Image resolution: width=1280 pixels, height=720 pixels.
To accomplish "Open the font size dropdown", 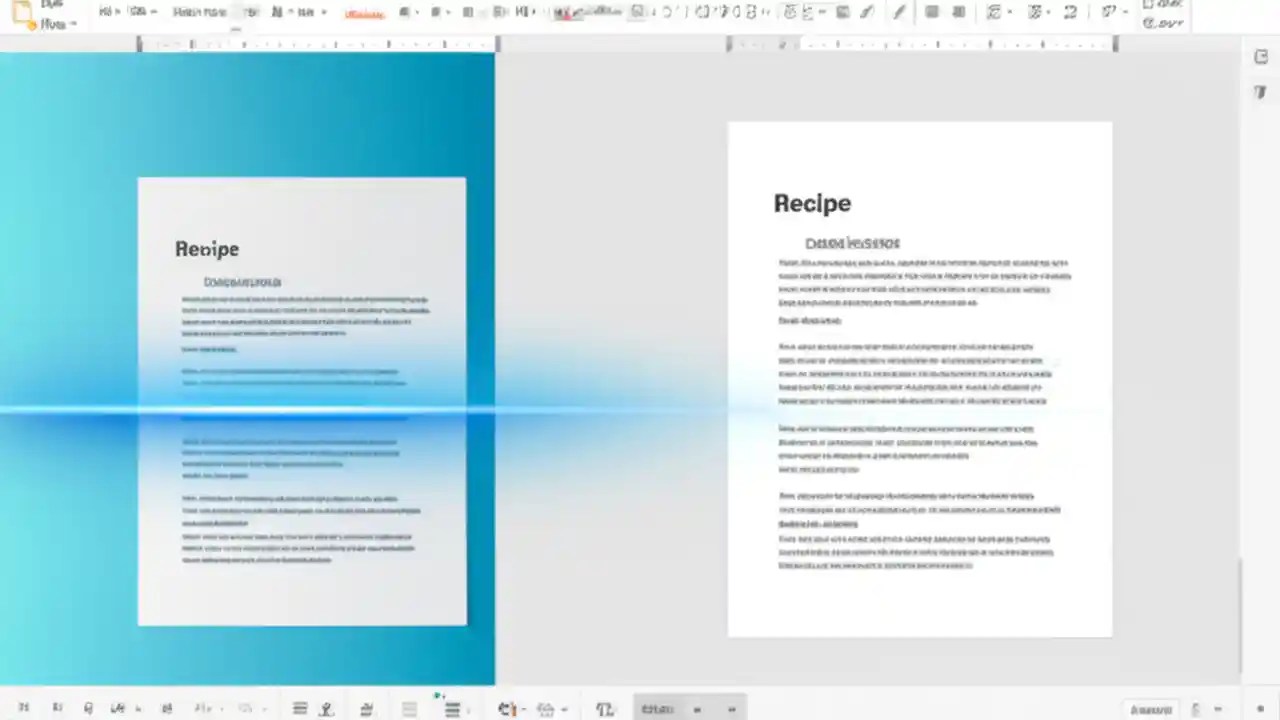I will [x=250, y=11].
